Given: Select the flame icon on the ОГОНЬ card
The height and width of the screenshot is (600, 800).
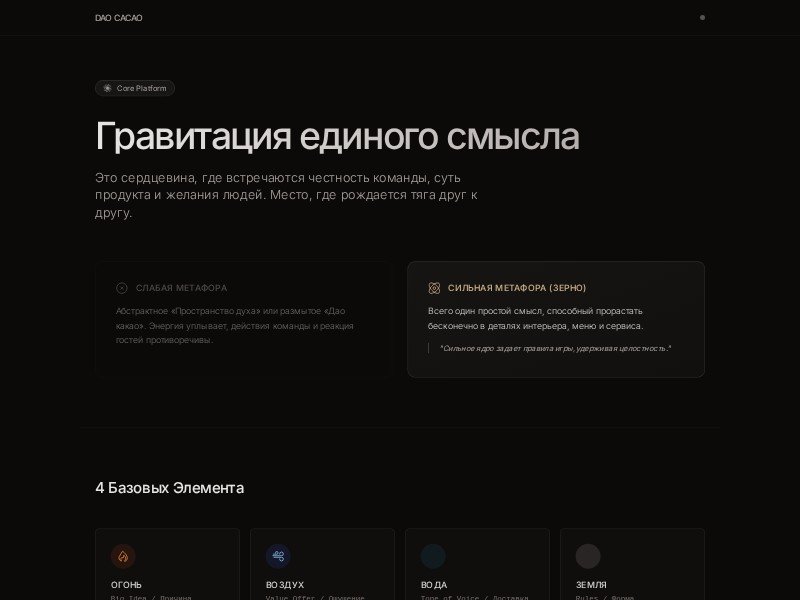Looking at the screenshot, I should 123,556.
